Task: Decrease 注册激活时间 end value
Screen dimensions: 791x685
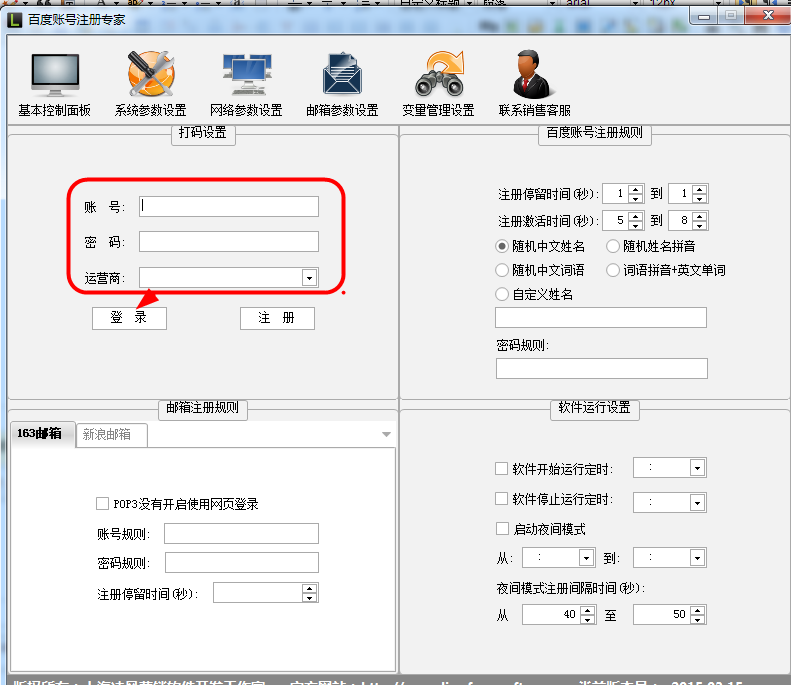Action: pyautogui.click(x=699, y=225)
